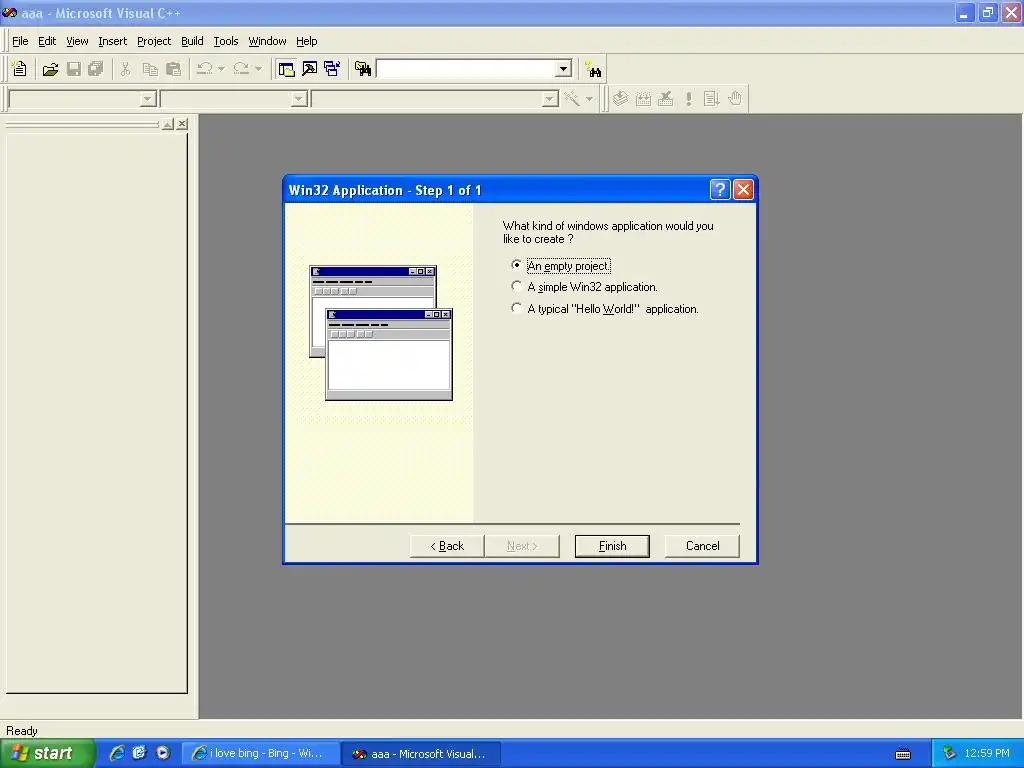Click the Paste clipboard icon
The height and width of the screenshot is (768, 1024).
coord(173,69)
